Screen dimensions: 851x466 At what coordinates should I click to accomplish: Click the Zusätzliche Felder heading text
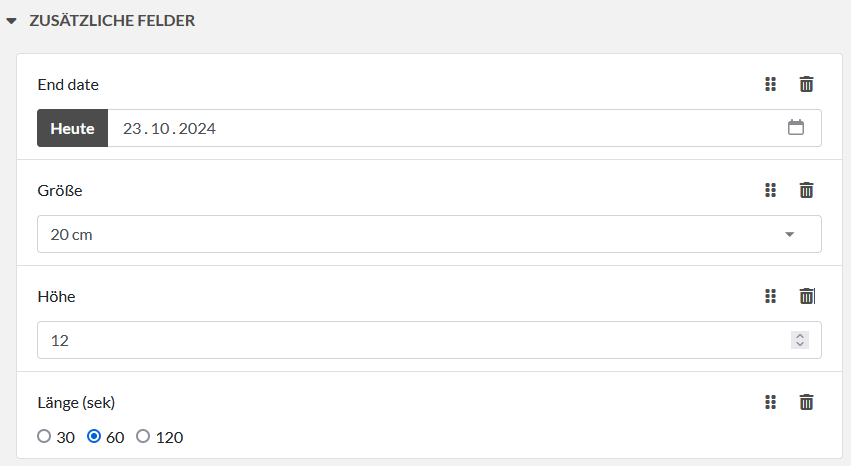tap(112, 20)
